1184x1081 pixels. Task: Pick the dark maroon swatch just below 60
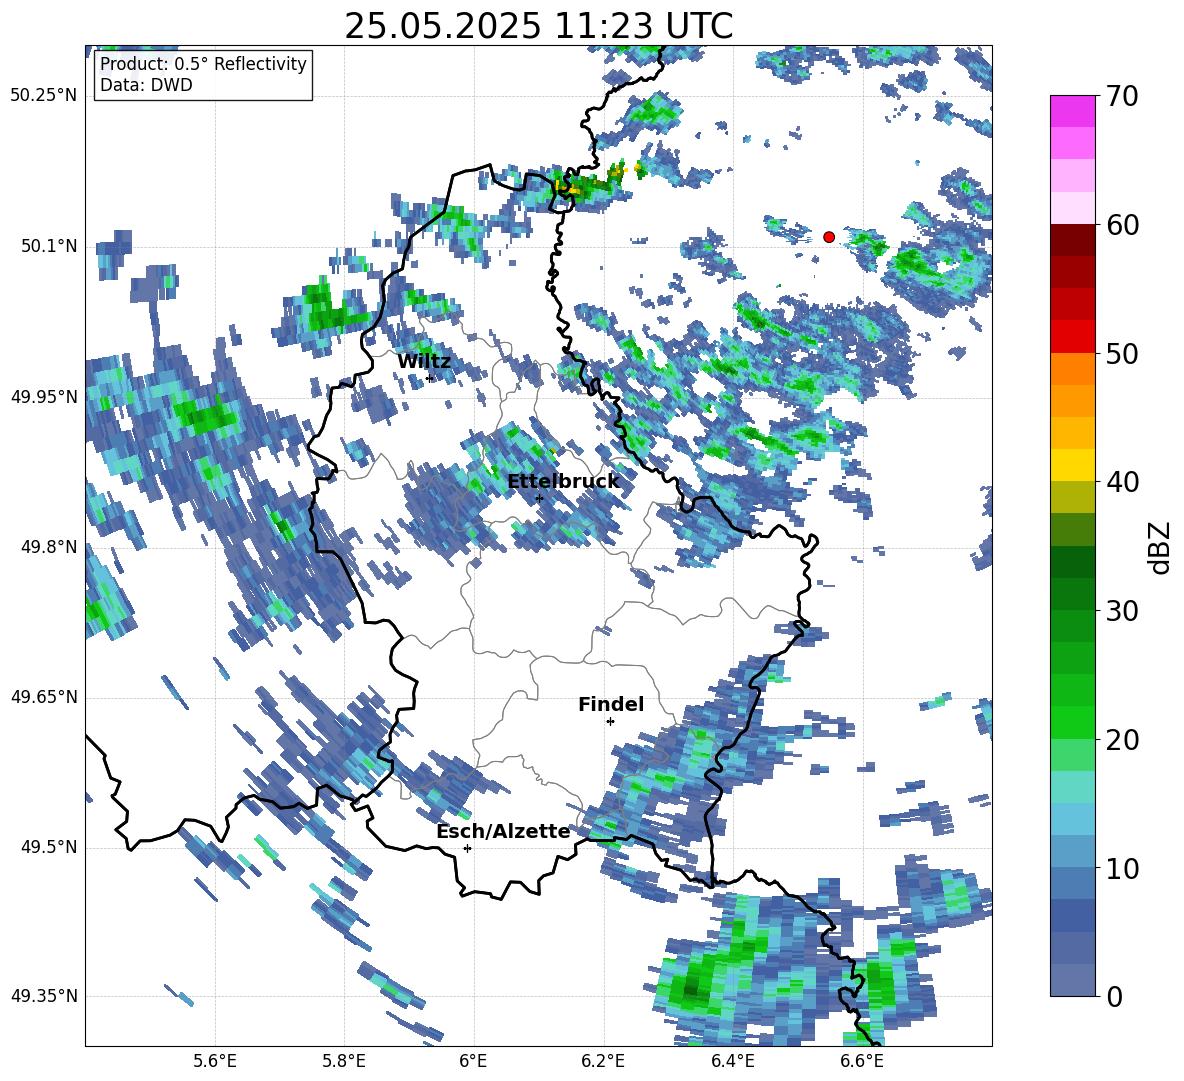(x=1072, y=240)
